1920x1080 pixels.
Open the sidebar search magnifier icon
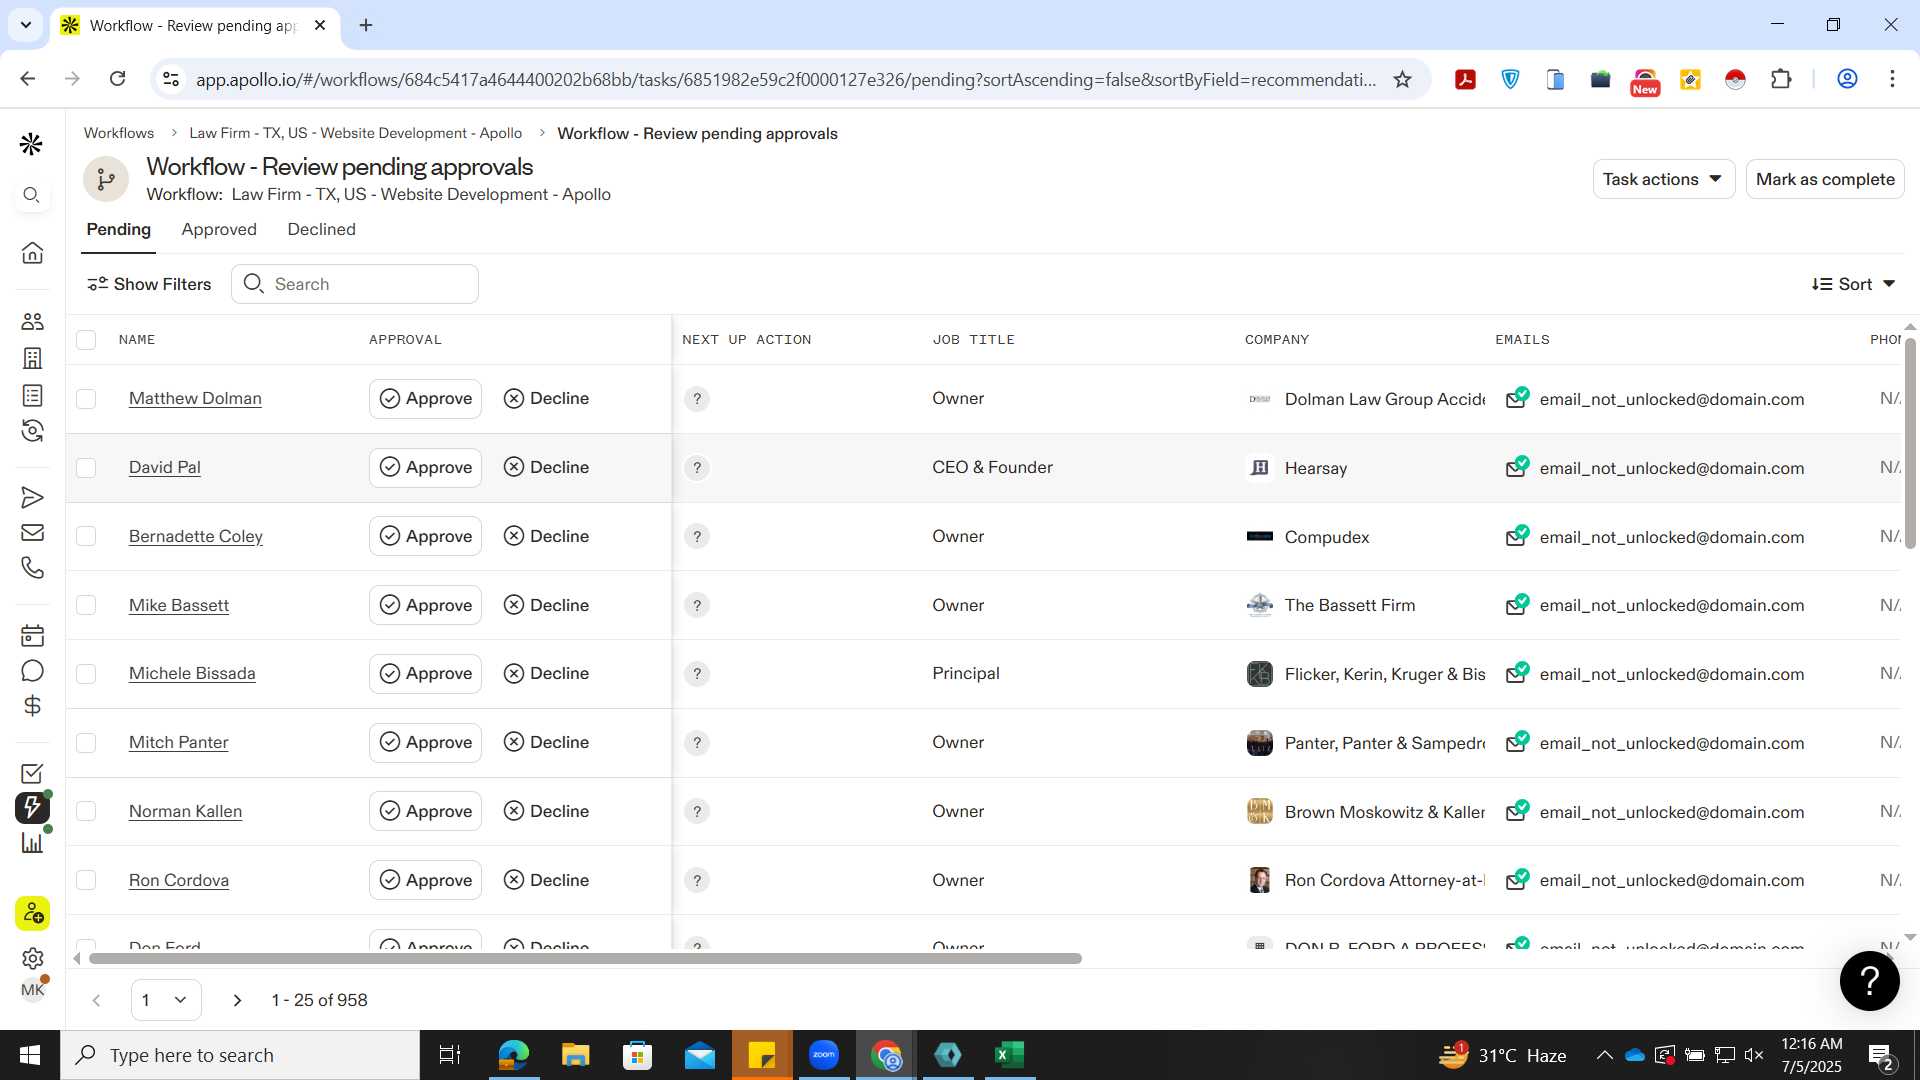click(x=32, y=195)
